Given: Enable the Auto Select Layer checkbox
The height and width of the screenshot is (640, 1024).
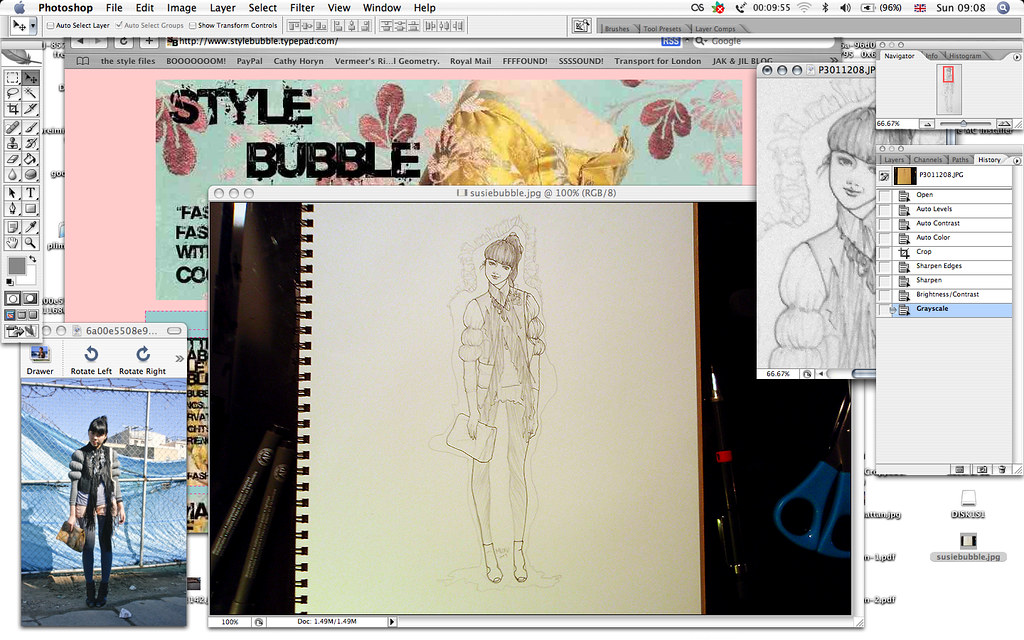Looking at the screenshot, I should (x=51, y=25).
